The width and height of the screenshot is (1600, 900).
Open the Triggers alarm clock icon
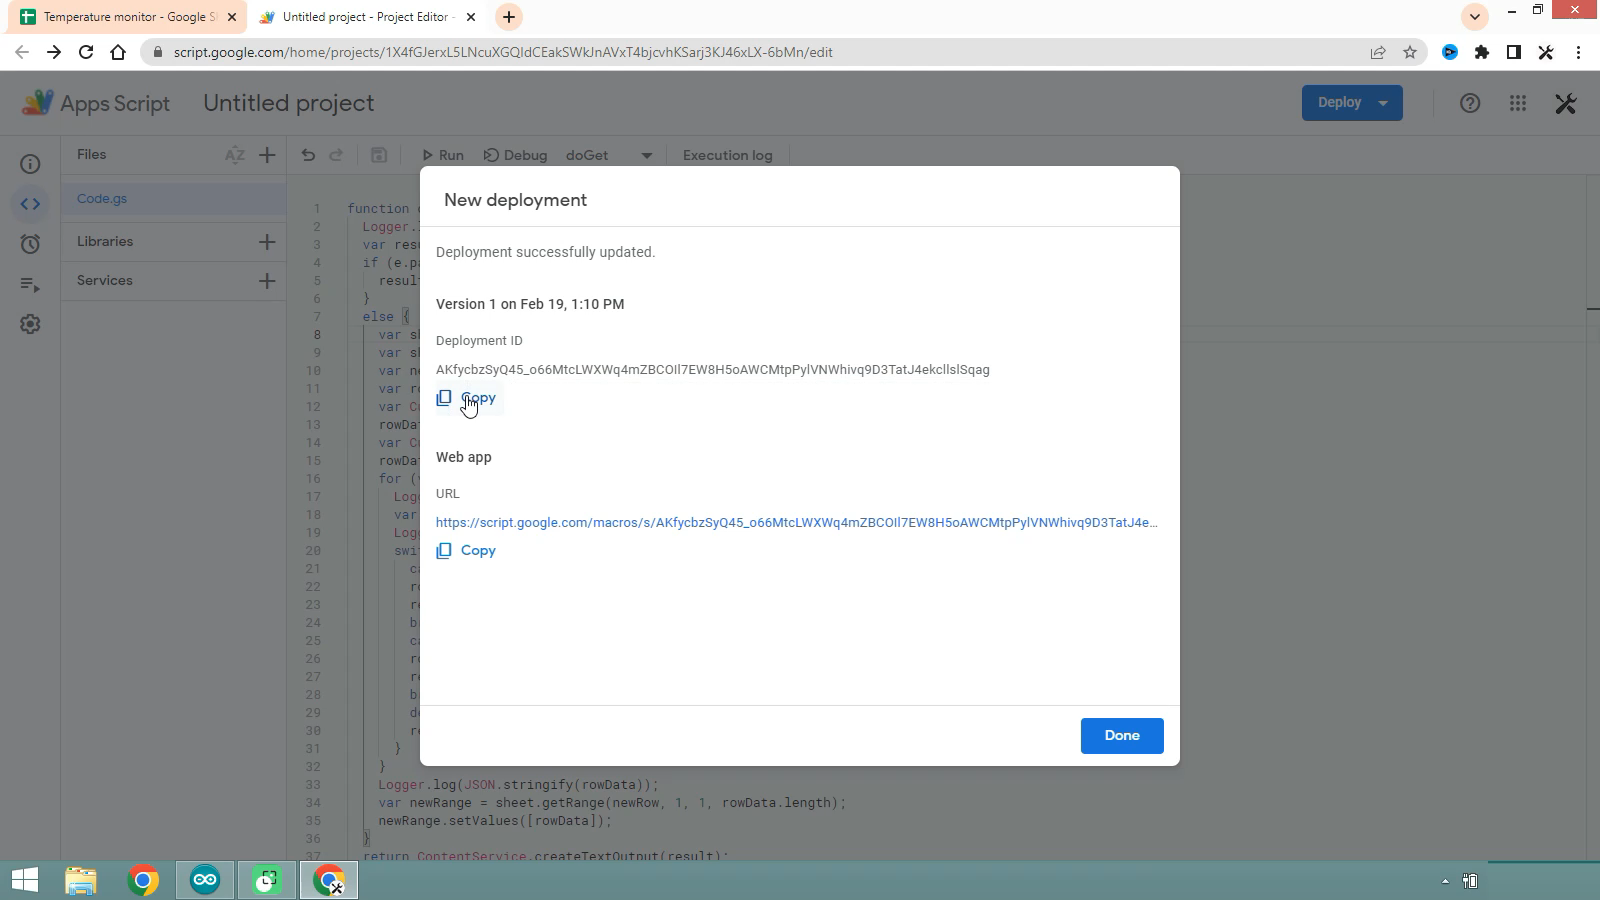click(30, 244)
